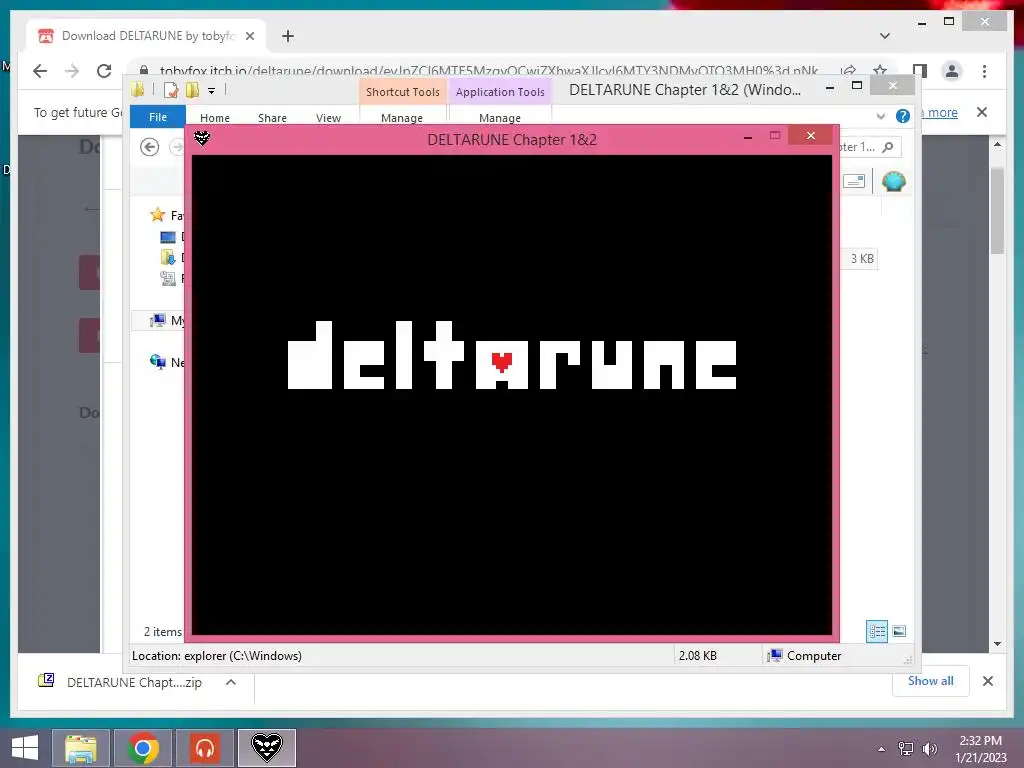
Task: Close the DELTARUNE game window
Action: click(x=810, y=135)
